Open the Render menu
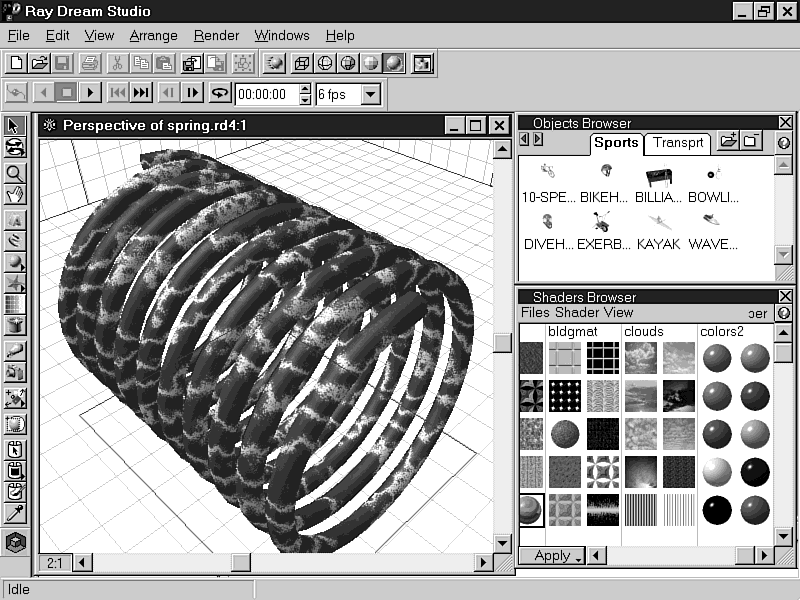 click(x=216, y=35)
